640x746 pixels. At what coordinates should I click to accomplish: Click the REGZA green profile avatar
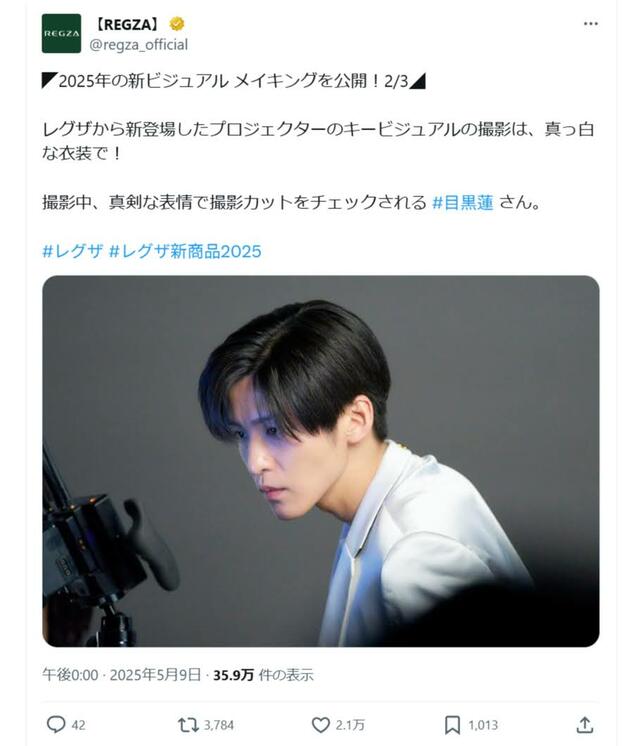61,33
